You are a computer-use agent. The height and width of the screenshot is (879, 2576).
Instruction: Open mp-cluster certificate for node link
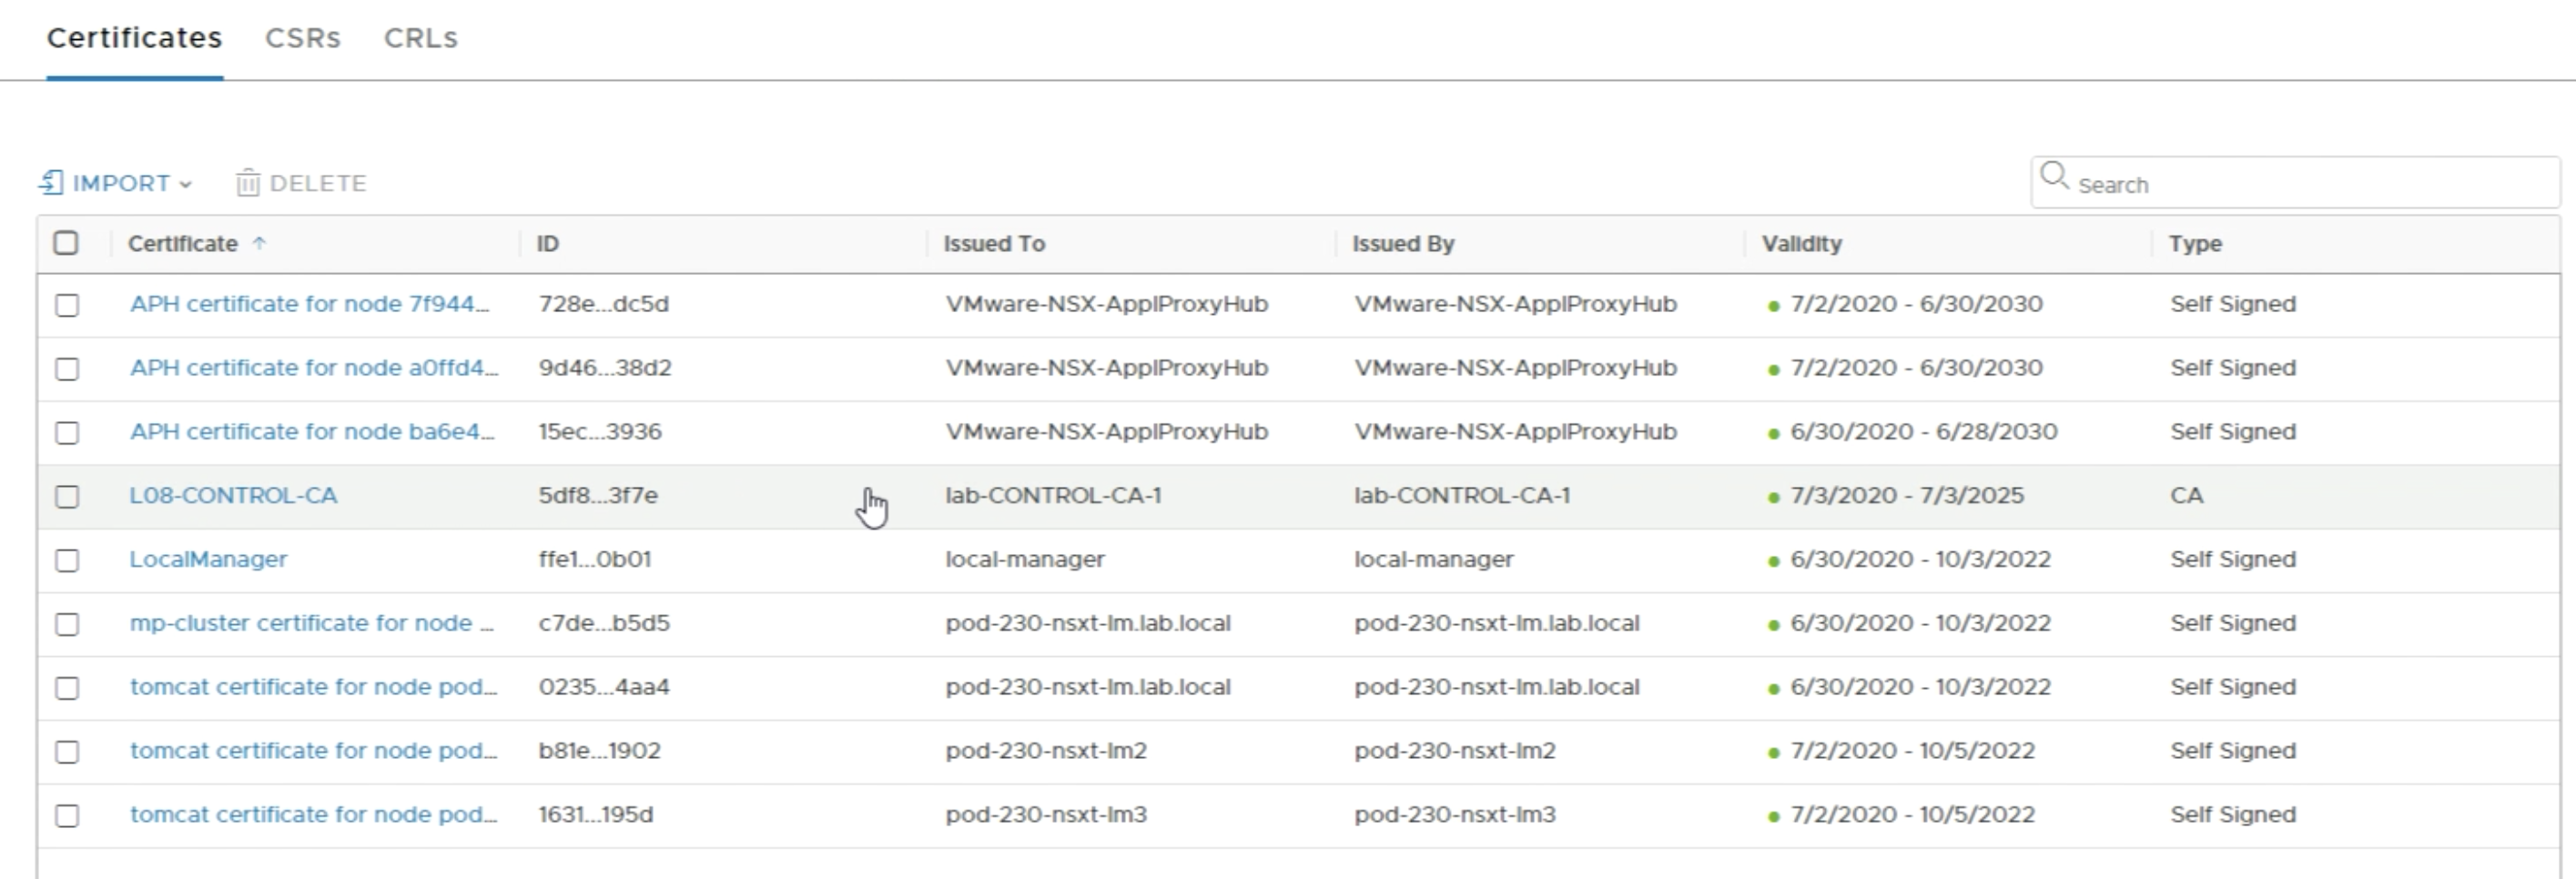[311, 623]
